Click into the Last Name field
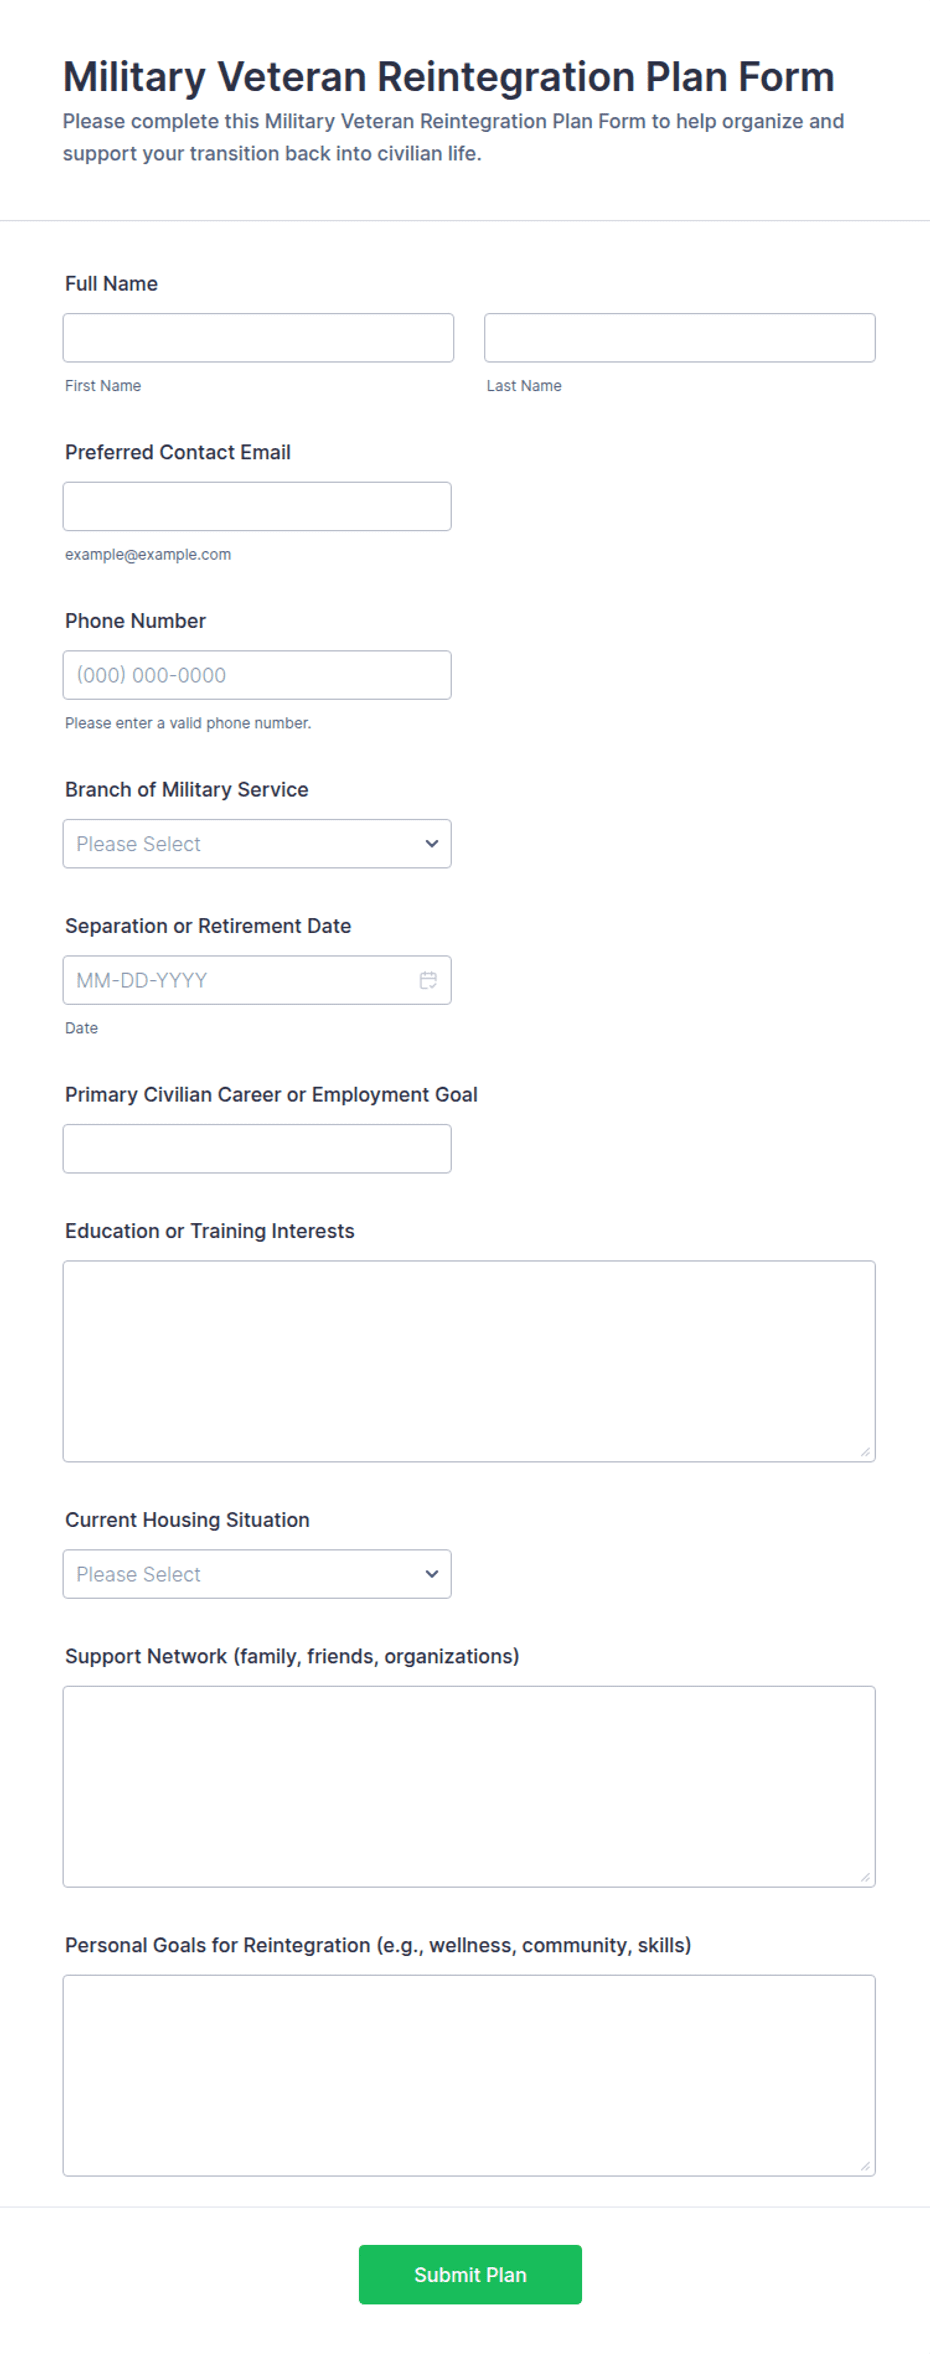Image resolution: width=930 pixels, height=2354 pixels. click(x=680, y=338)
